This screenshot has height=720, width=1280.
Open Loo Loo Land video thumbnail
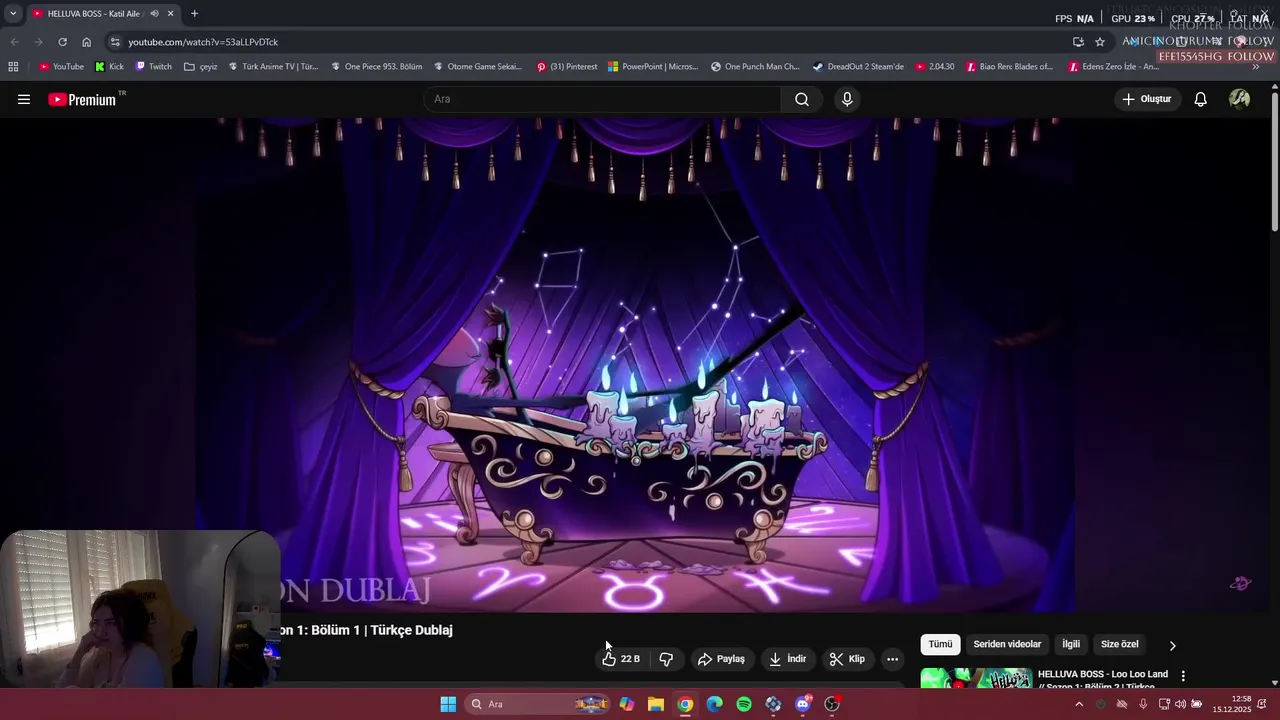(x=976, y=678)
